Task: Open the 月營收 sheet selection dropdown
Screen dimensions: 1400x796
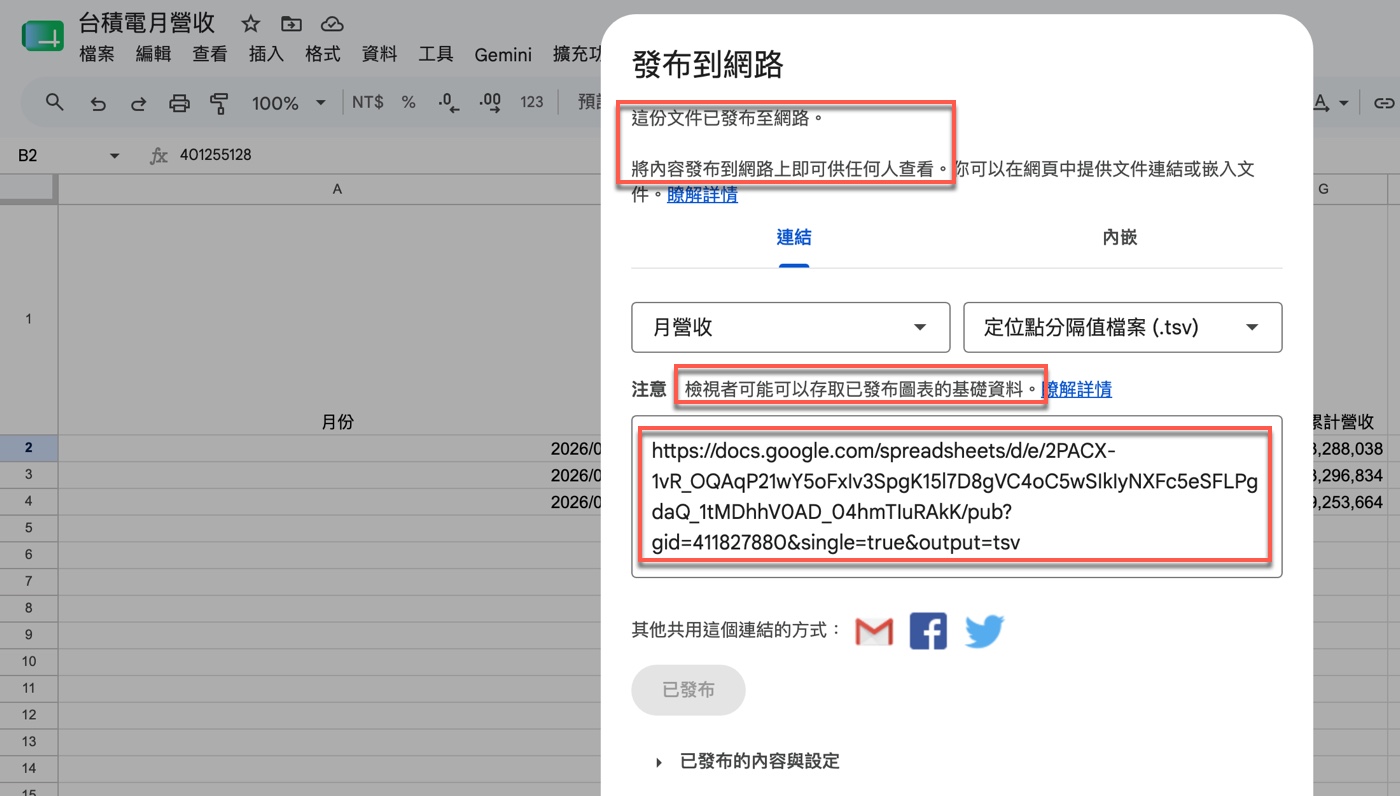Action: (790, 327)
